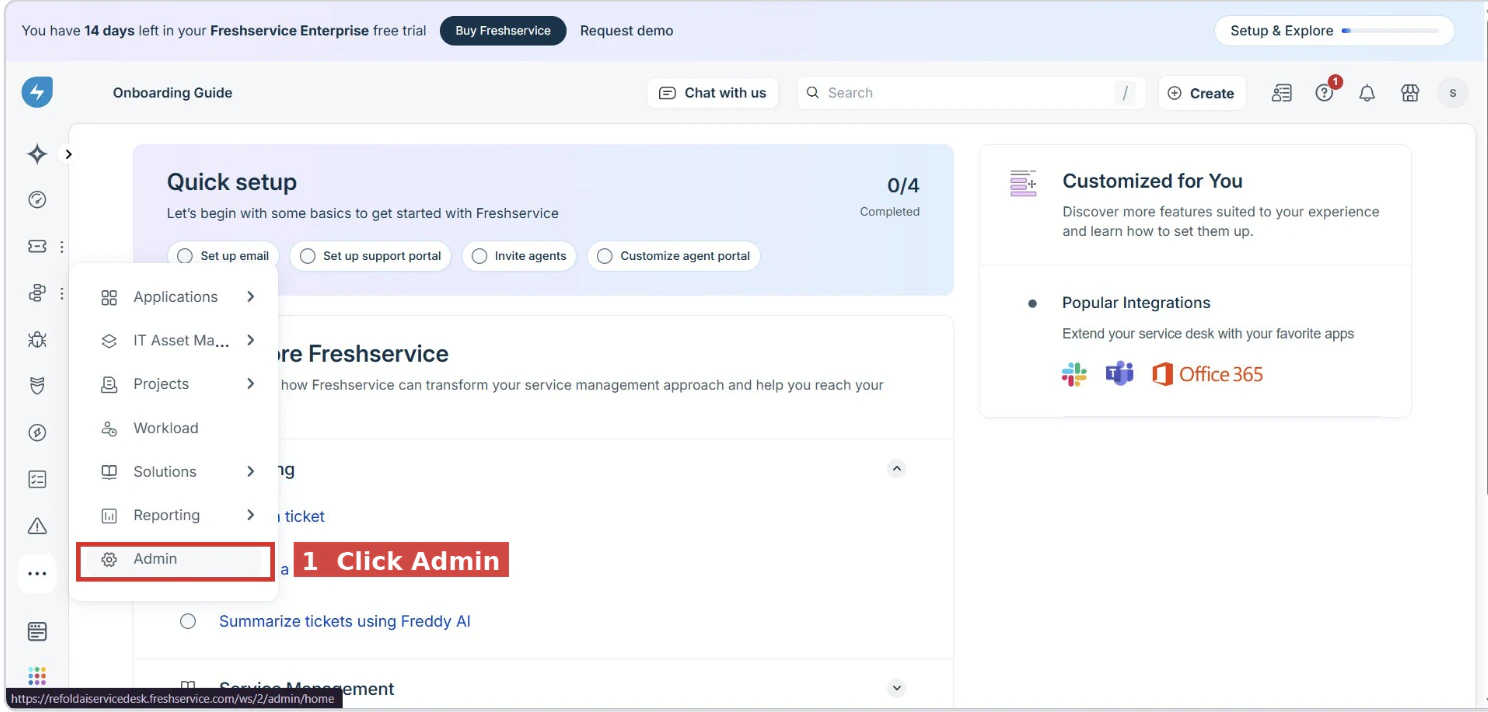Expand the Solutions submenu arrow
Viewport: 1488px width, 712px height.
pos(250,471)
